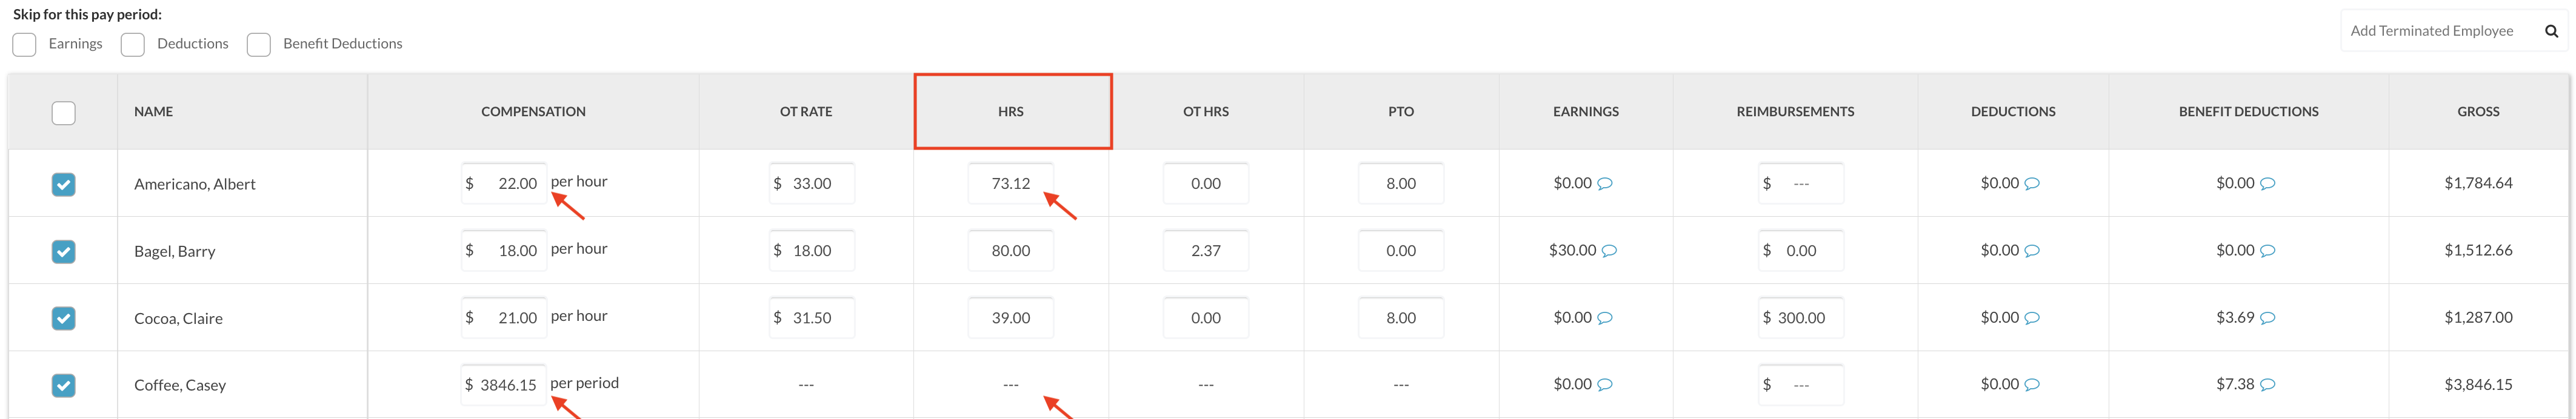Click Casey Coffee's 3846.15 compensation field
Viewport: 2576px width, 419px height.
pos(505,385)
